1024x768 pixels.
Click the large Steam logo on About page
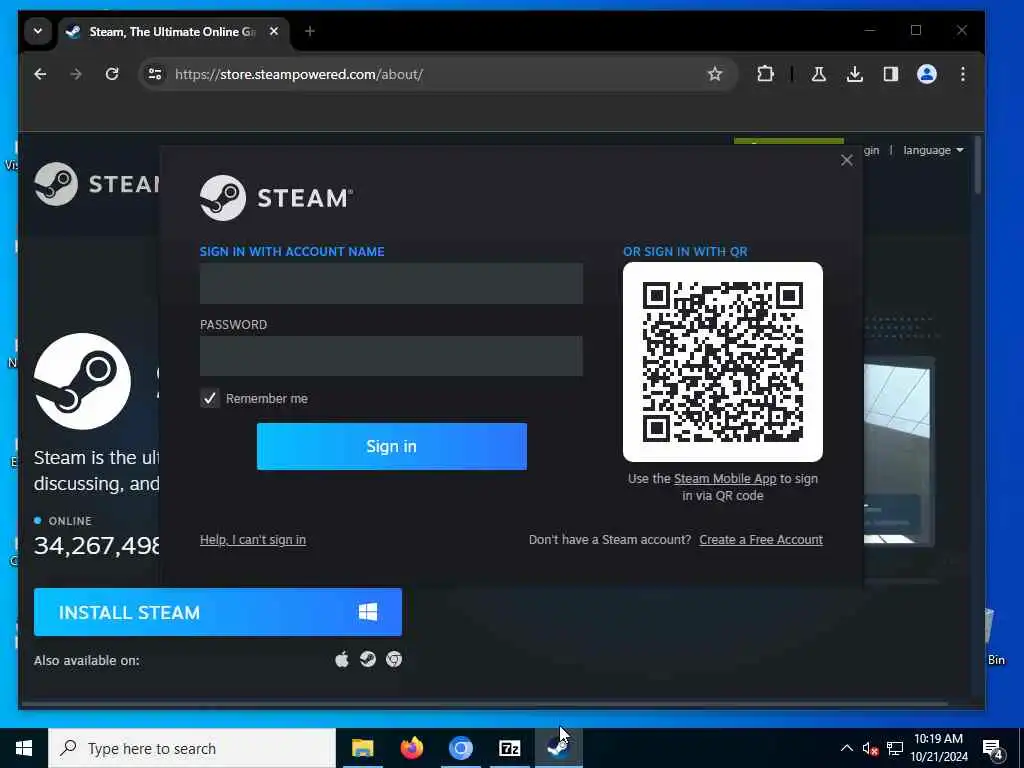pyautogui.click(x=82, y=381)
